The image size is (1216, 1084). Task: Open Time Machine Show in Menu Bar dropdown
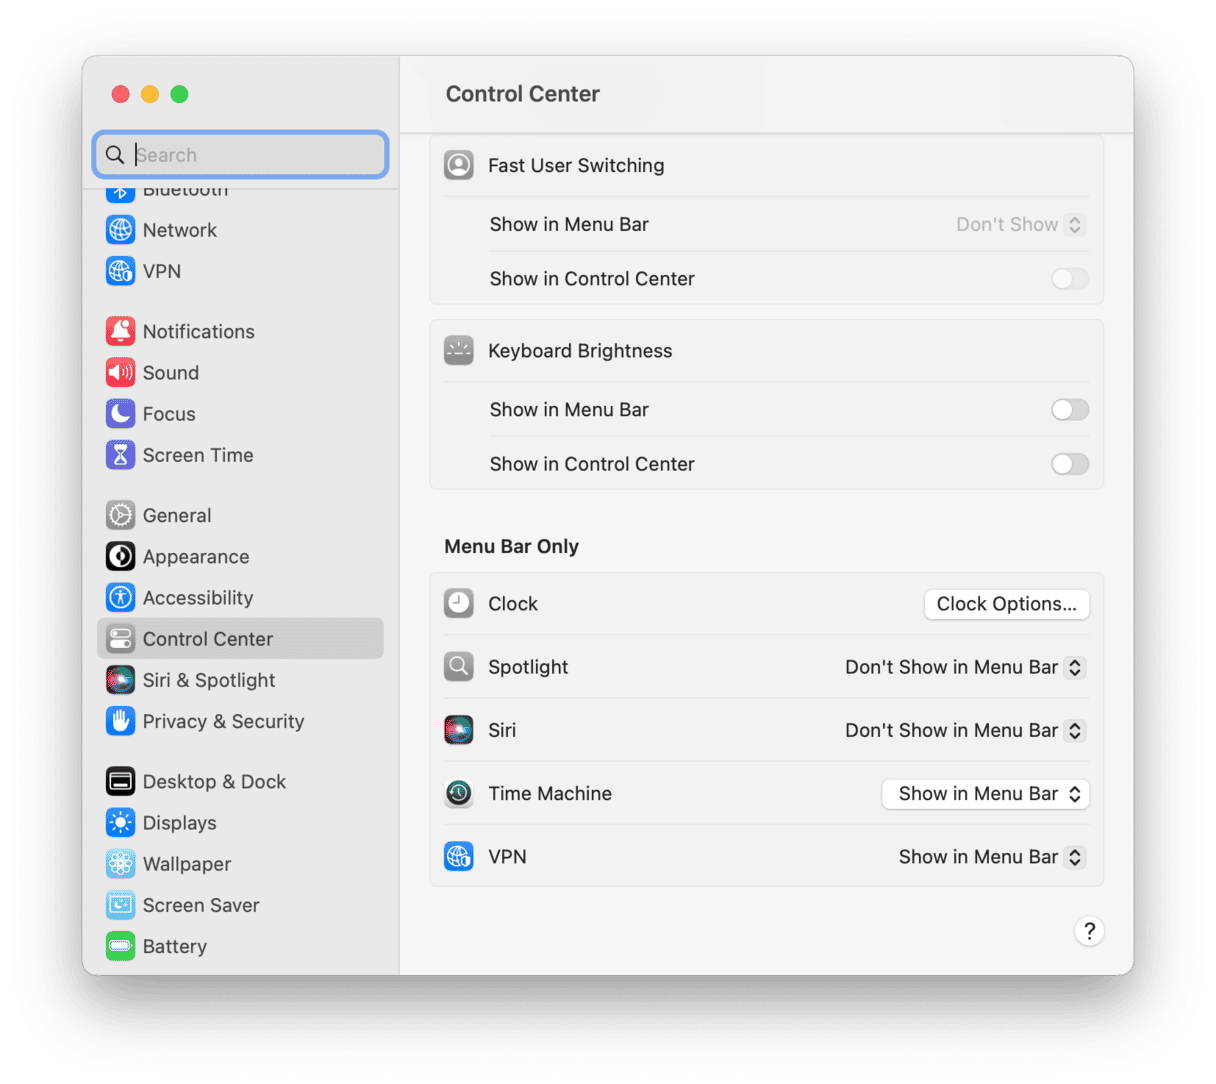(x=986, y=794)
